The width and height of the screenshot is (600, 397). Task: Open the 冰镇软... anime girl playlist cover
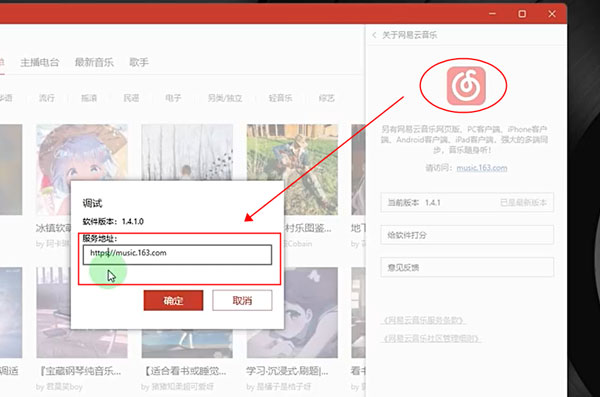pyautogui.click(x=82, y=152)
